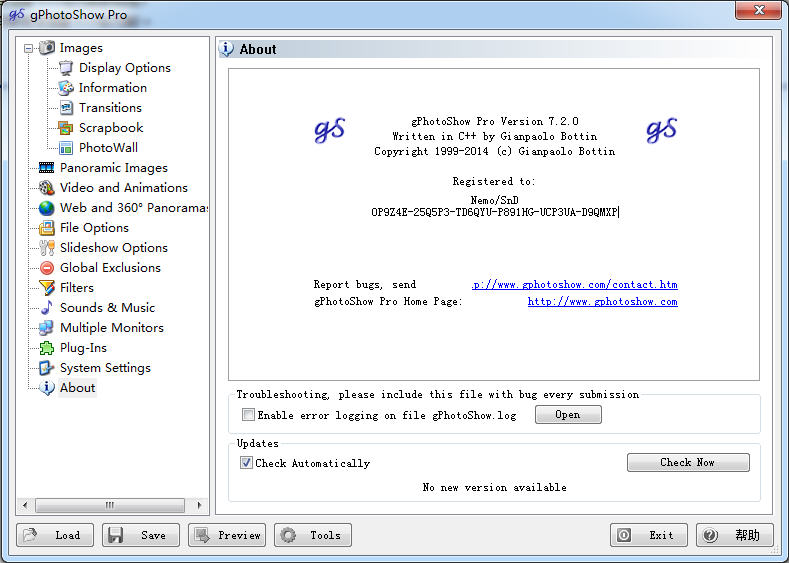Open the System Settings page
Screen dimensions: 789x563
[105, 368]
